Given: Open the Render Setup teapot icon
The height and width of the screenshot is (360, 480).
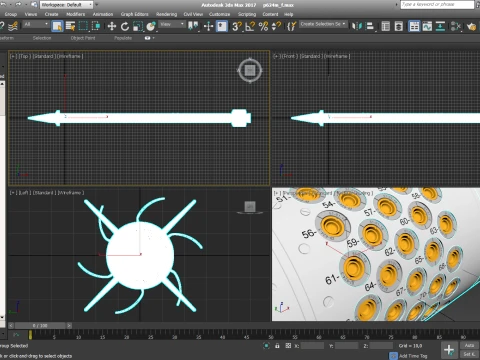Looking at the screenshot, I should 471,26.
